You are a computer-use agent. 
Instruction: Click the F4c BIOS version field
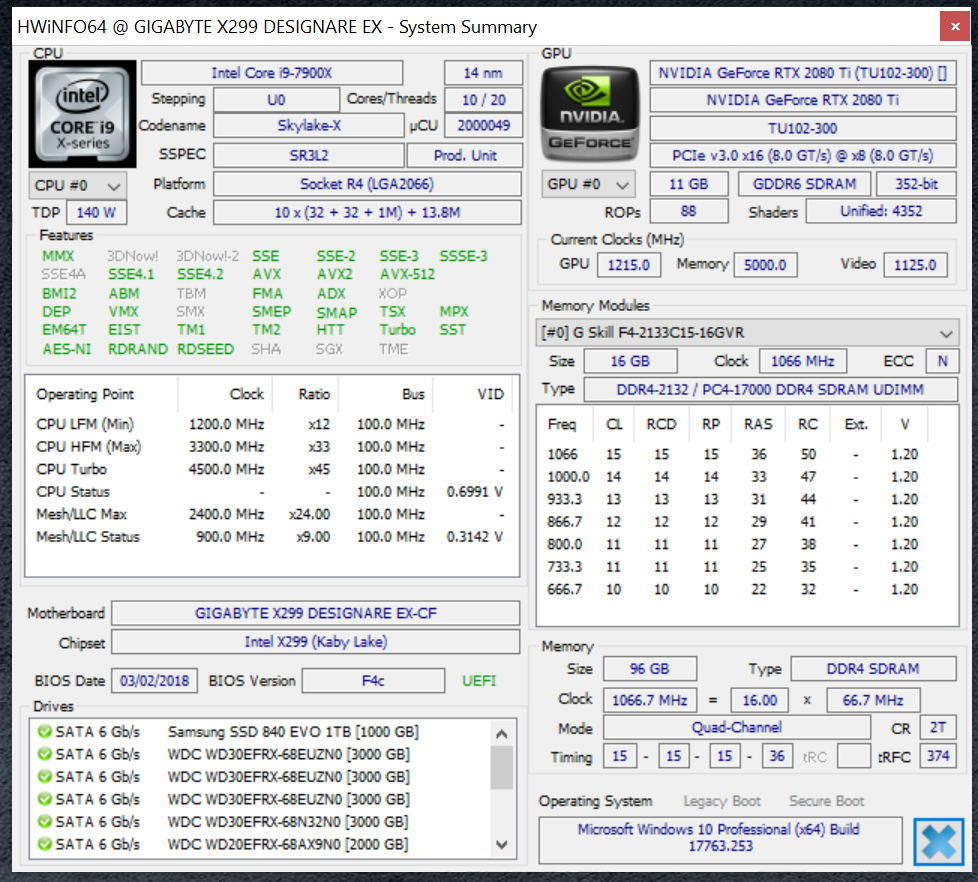pyautogui.click(x=373, y=681)
